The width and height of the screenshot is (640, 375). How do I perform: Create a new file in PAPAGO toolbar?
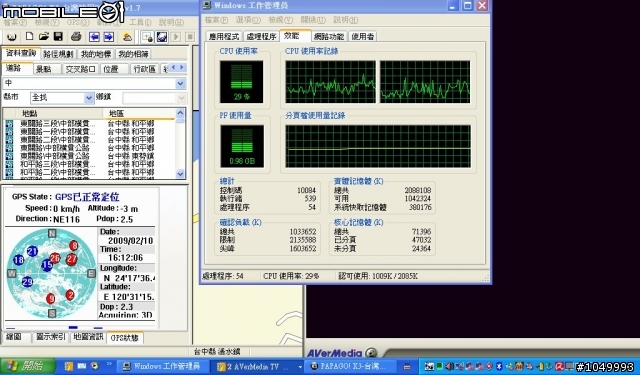(29, 37)
